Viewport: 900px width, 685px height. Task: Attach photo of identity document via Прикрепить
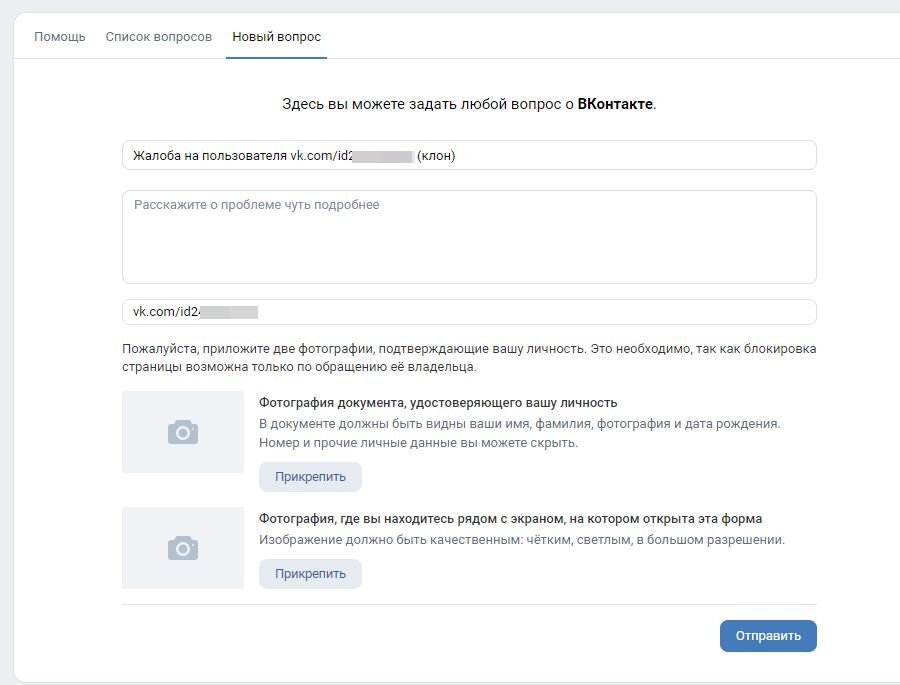[310, 477]
